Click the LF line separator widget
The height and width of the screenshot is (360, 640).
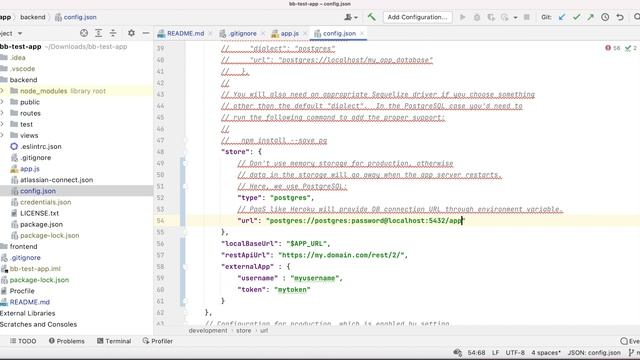495,352
